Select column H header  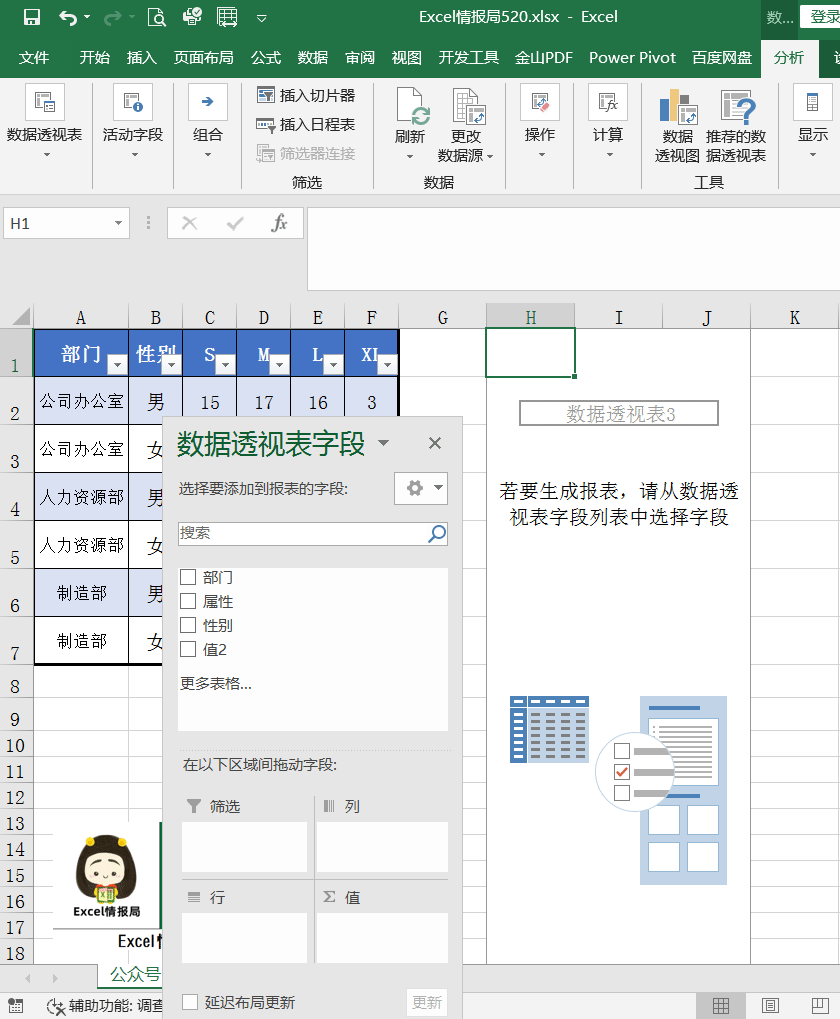(x=531, y=317)
